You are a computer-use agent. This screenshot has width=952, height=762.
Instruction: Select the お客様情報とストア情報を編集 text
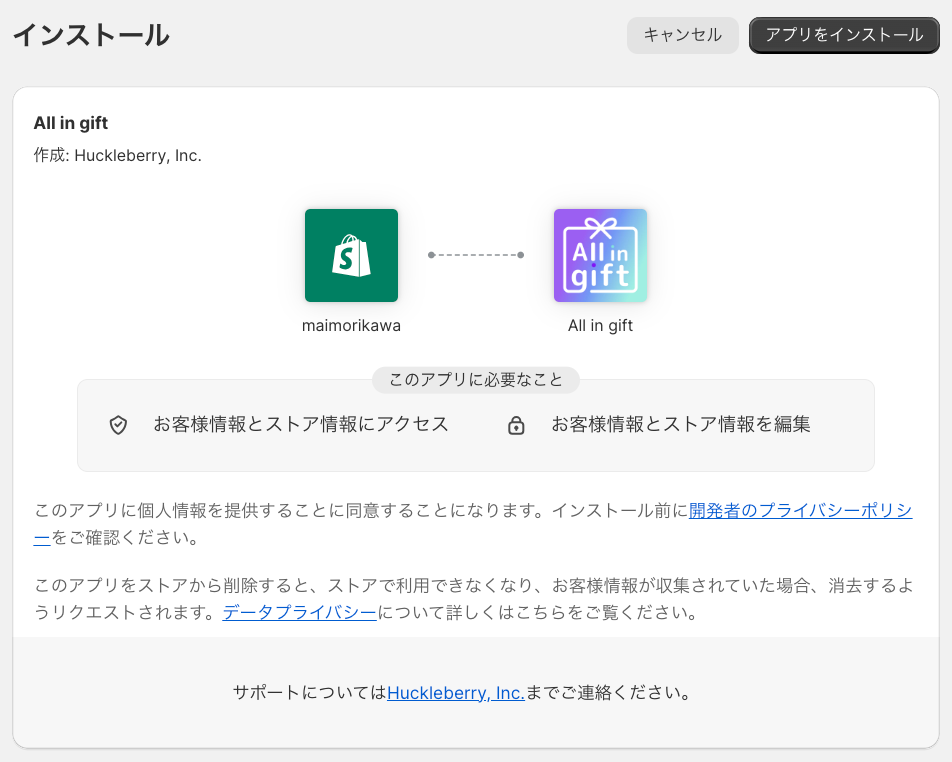point(681,424)
